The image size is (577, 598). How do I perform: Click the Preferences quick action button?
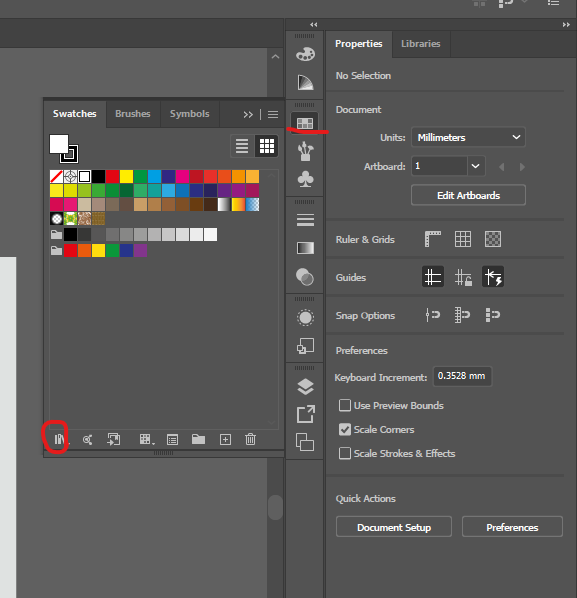[512, 527]
